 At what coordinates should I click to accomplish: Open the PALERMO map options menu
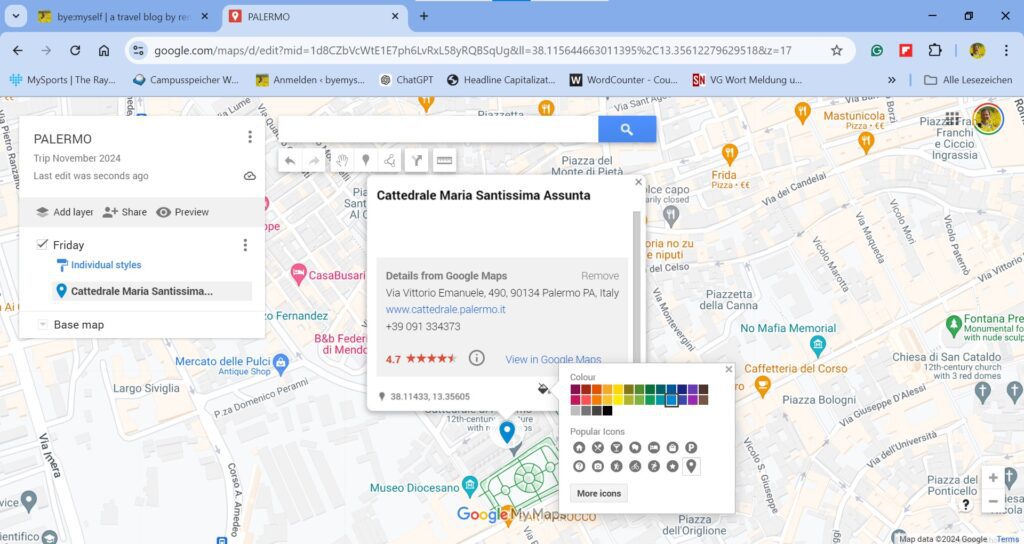click(x=249, y=136)
